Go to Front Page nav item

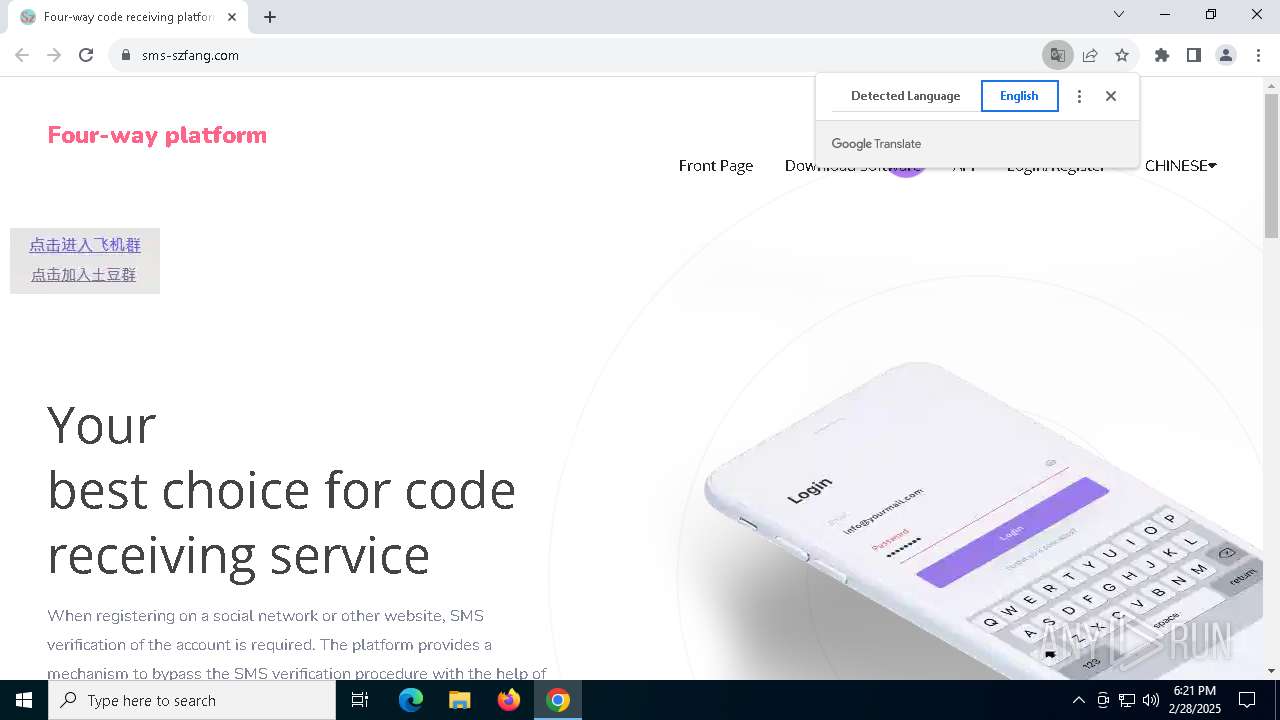716,166
